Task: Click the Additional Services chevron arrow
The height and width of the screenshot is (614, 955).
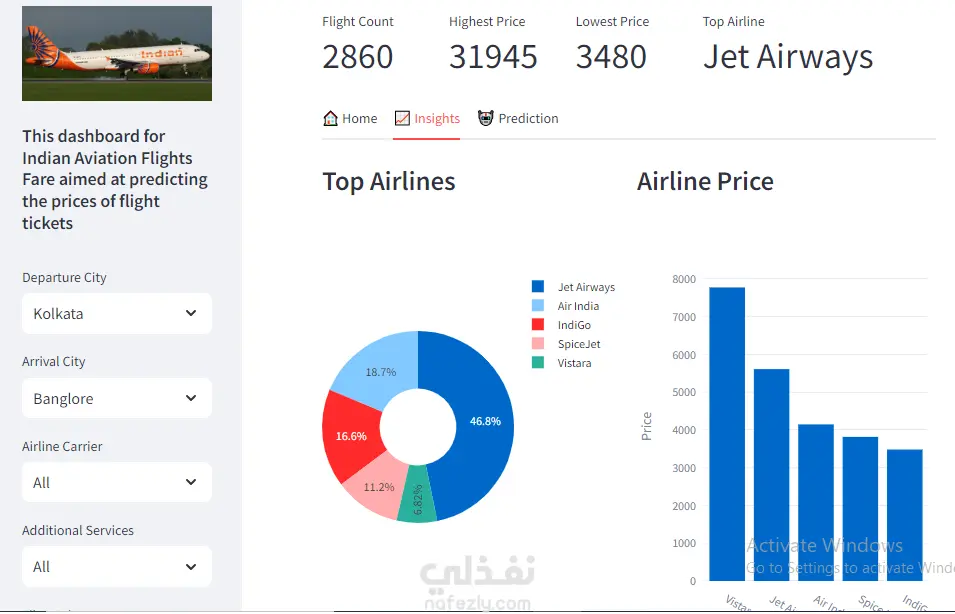Action: click(191, 566)
